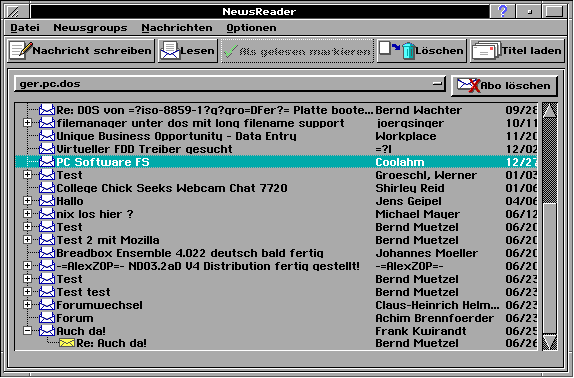Collapse the Auch da! thread
The image size is (574, 378).
coord(27,331)
